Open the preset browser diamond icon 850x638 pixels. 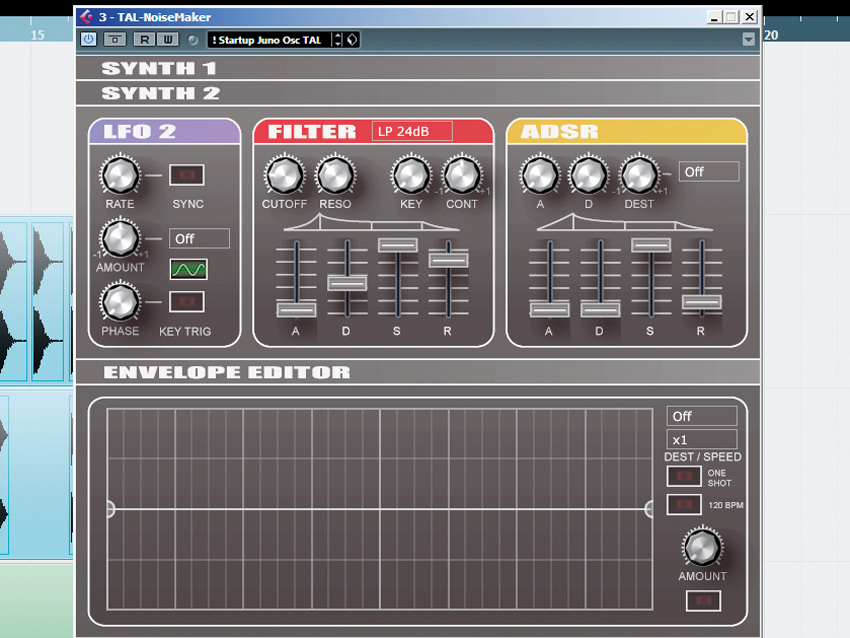(352, 40)
